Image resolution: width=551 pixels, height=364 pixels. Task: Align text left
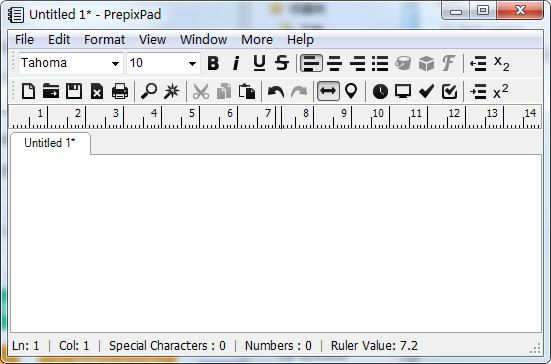[311, 64]
